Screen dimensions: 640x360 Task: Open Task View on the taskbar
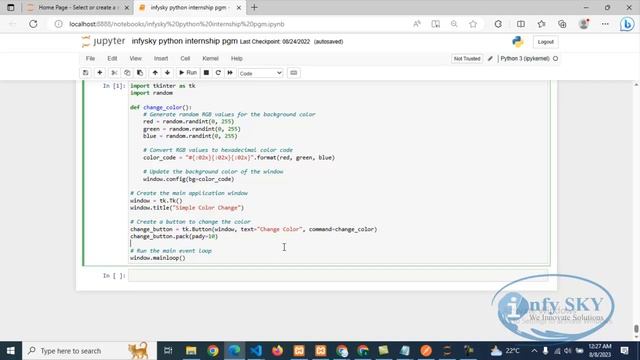point(168,351)
